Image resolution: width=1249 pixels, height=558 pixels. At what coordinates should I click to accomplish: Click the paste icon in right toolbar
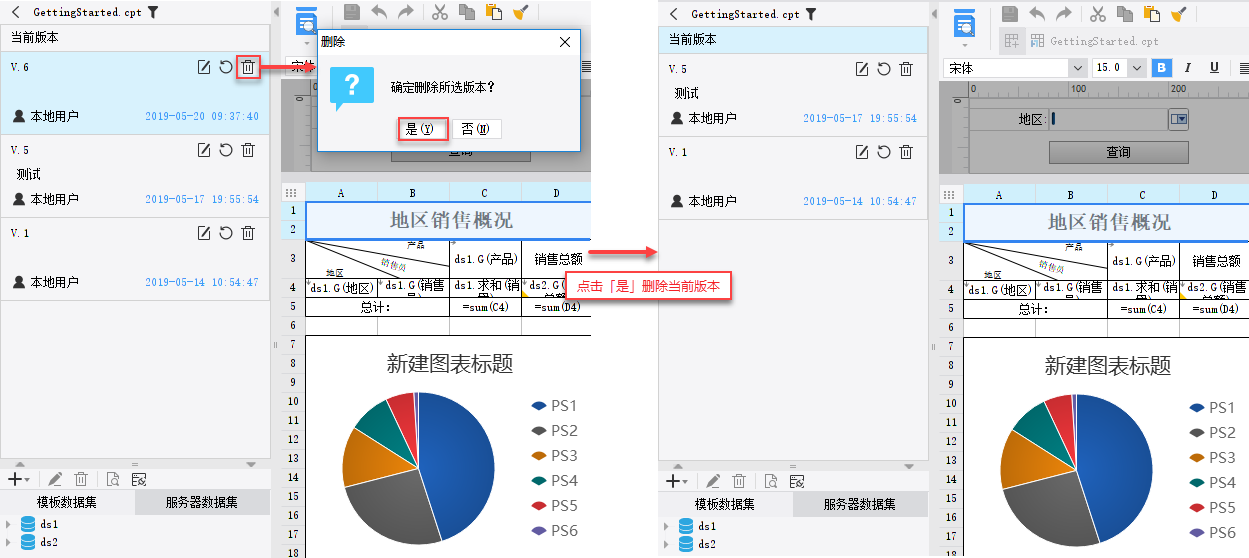1152,14
